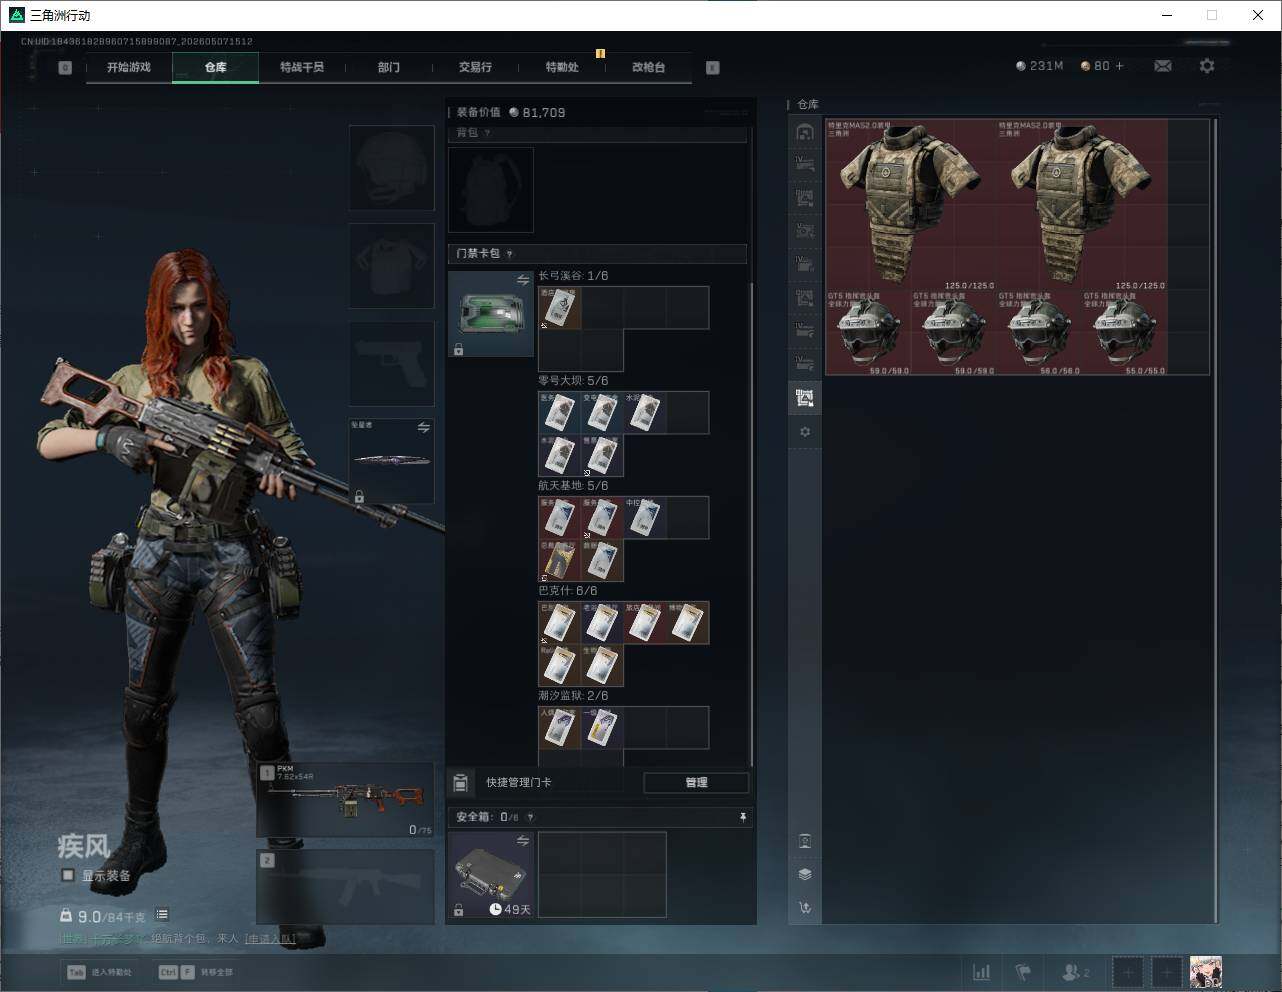Open the statistics bar chart icon
The height and width of the screenshot is (992, 1282).
(x=982, y=972)
